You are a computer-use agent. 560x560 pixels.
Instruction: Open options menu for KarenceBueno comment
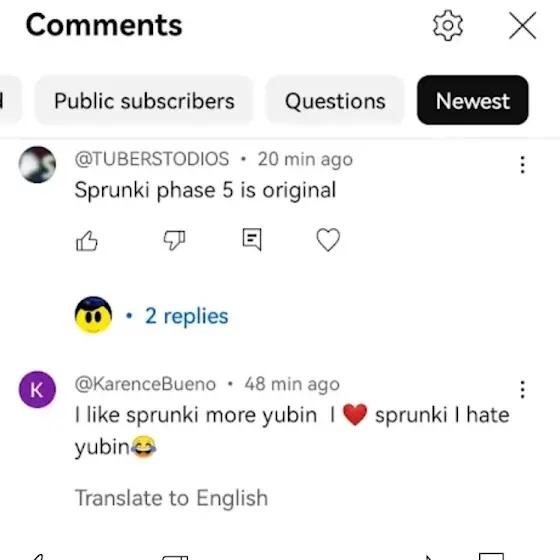(522, 389)
